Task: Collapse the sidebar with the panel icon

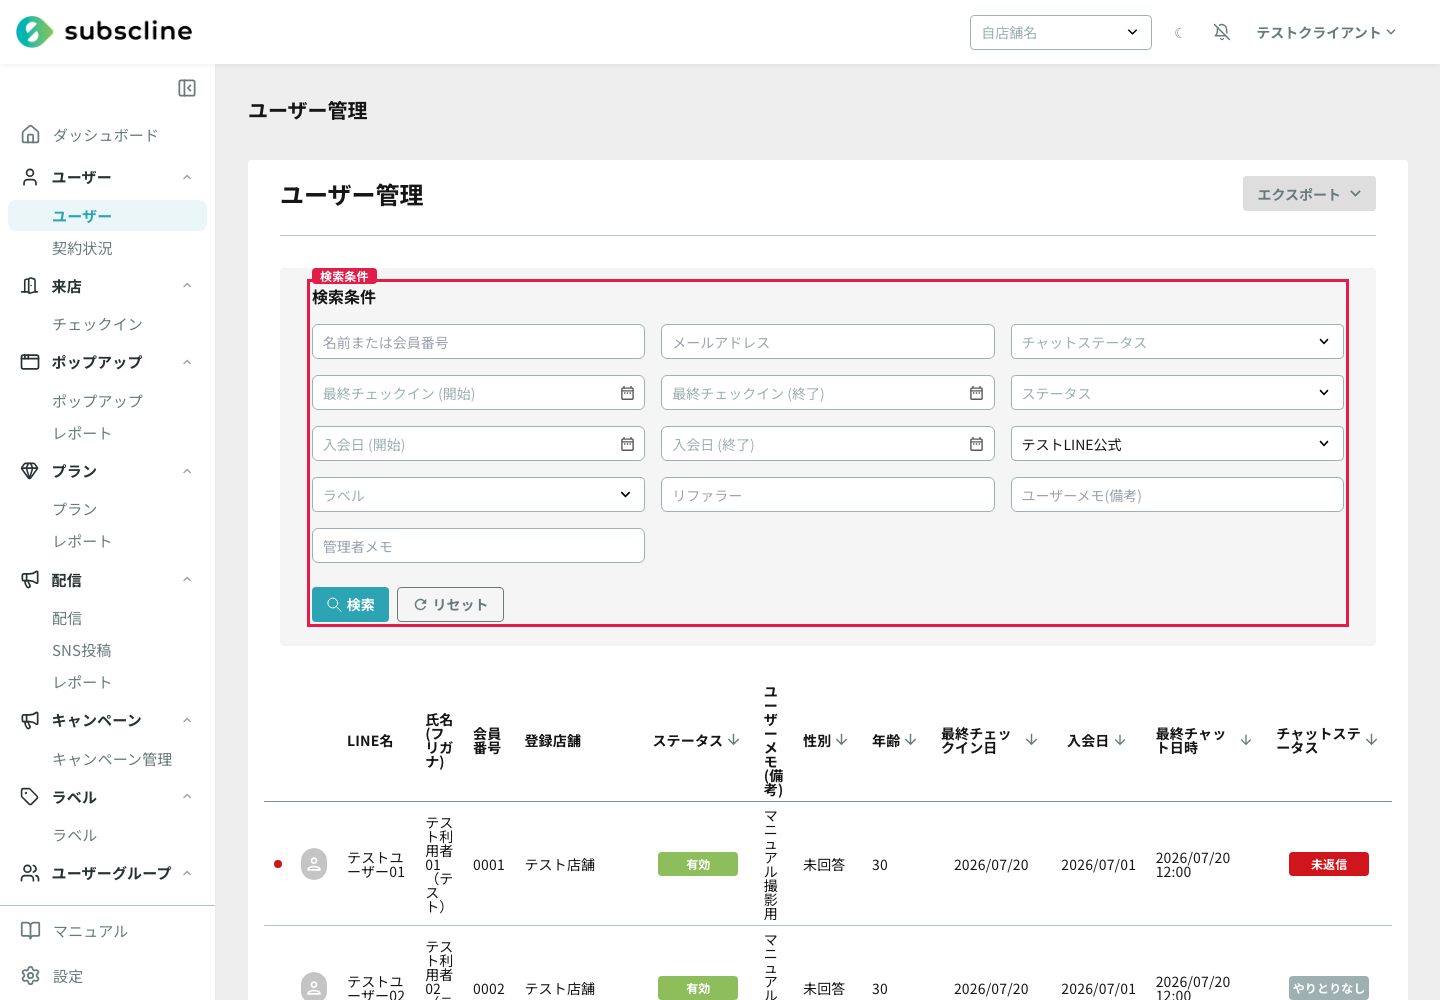Action: point(187,88)
